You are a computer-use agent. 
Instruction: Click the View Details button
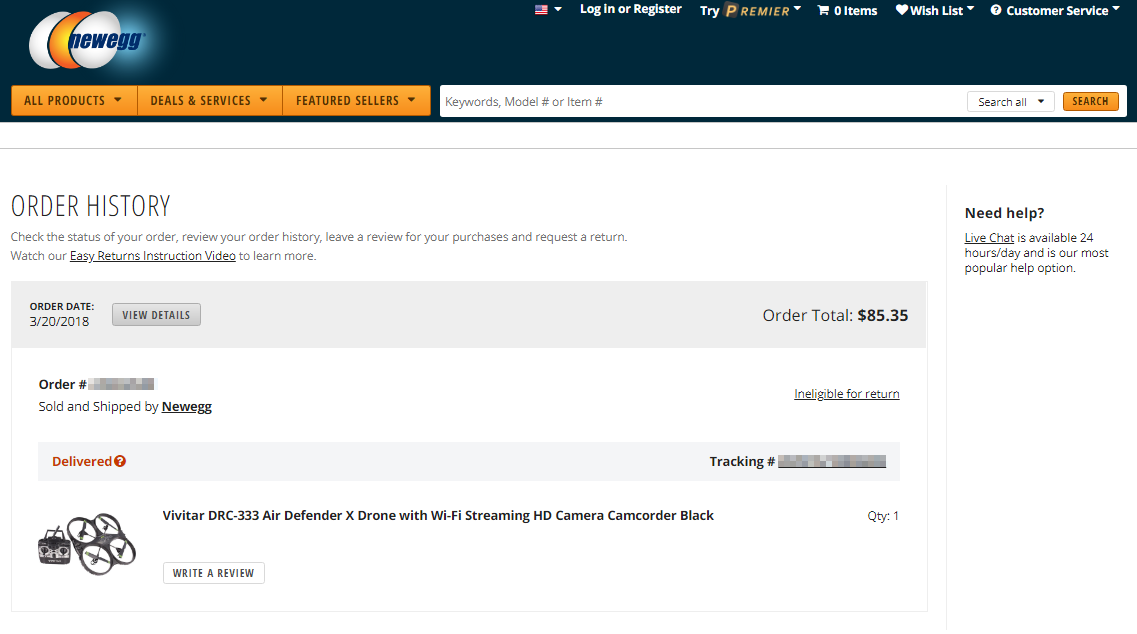(156, 315)
